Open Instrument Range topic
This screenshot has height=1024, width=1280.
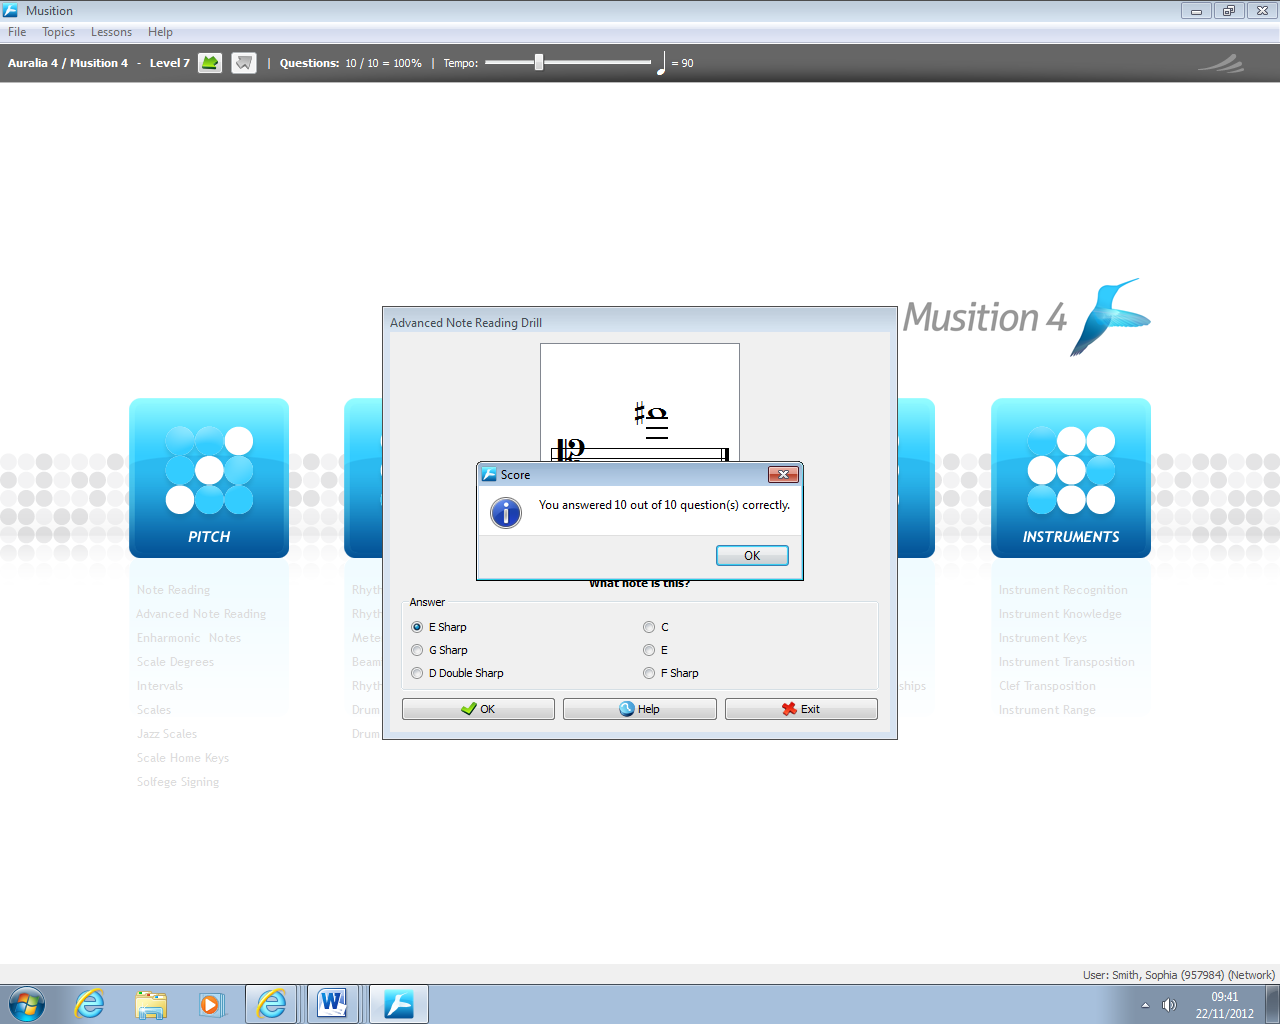click(x=1047, y=710)
